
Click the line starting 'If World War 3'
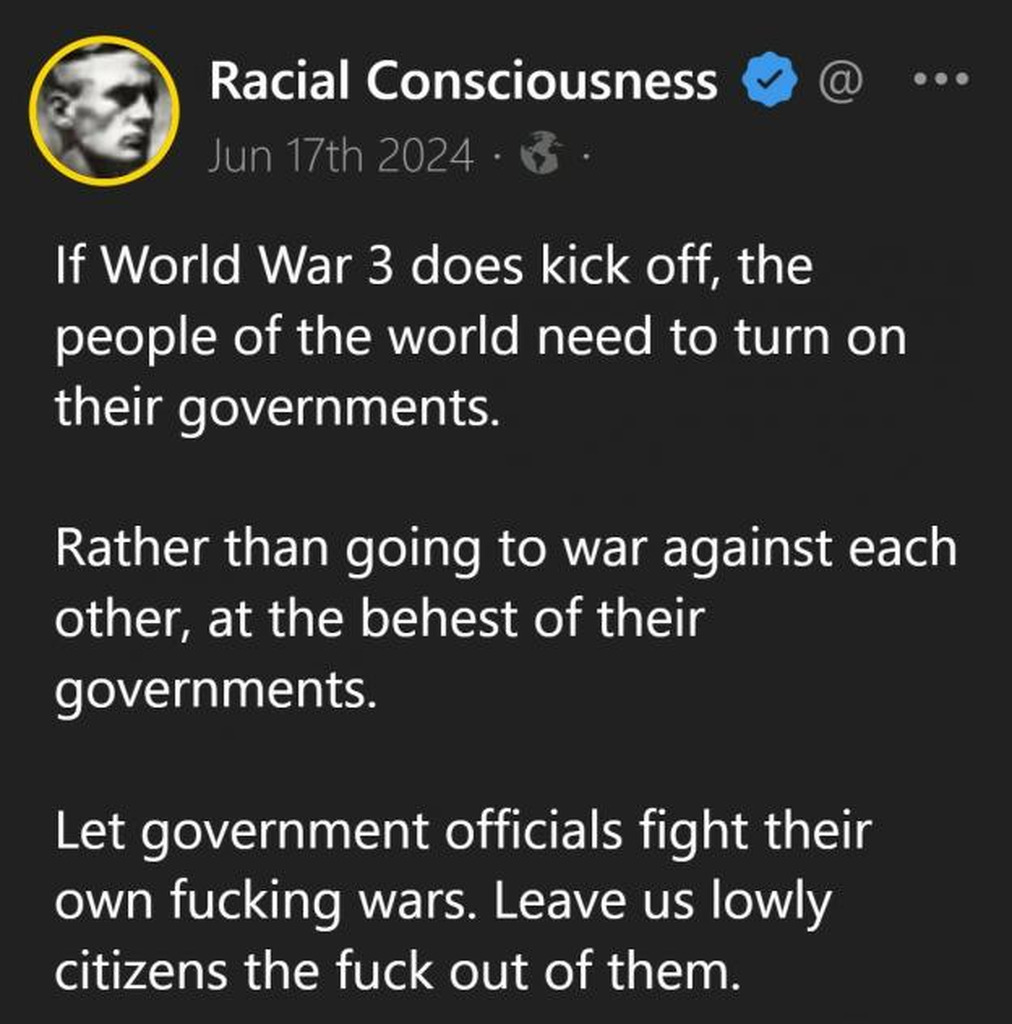click(434, 266)
